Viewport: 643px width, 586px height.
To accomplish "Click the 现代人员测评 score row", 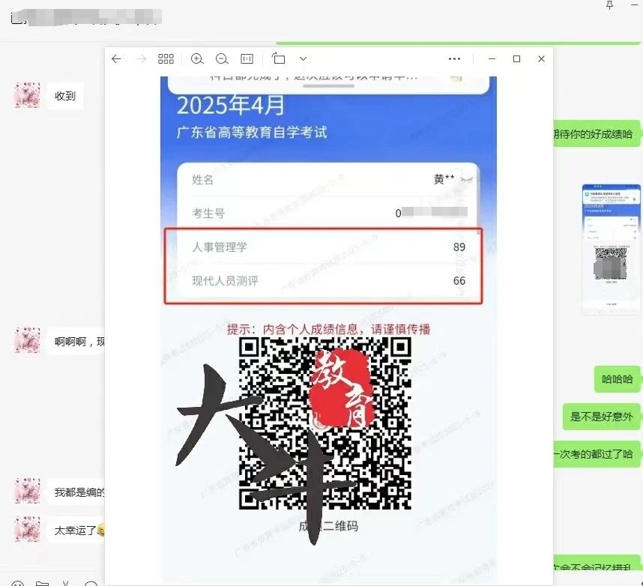I will click(328, 281).
